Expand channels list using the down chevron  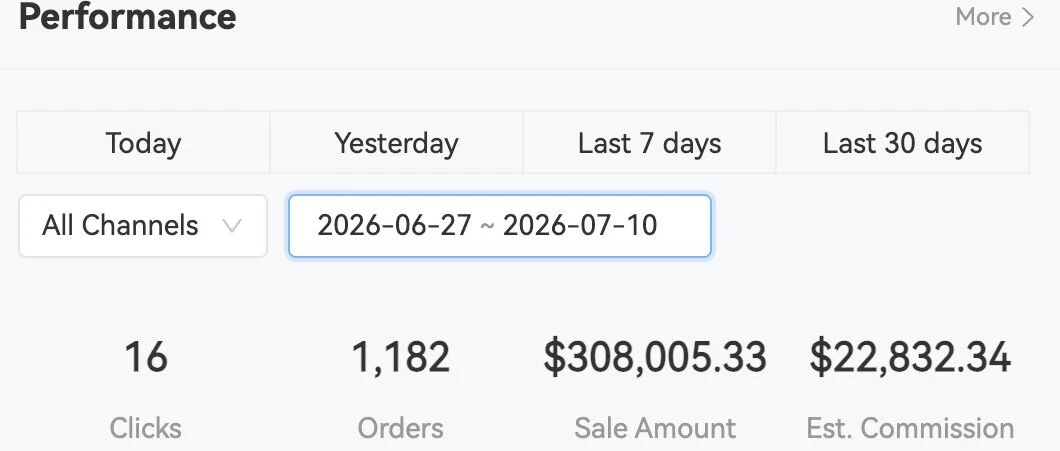[231, 227]
